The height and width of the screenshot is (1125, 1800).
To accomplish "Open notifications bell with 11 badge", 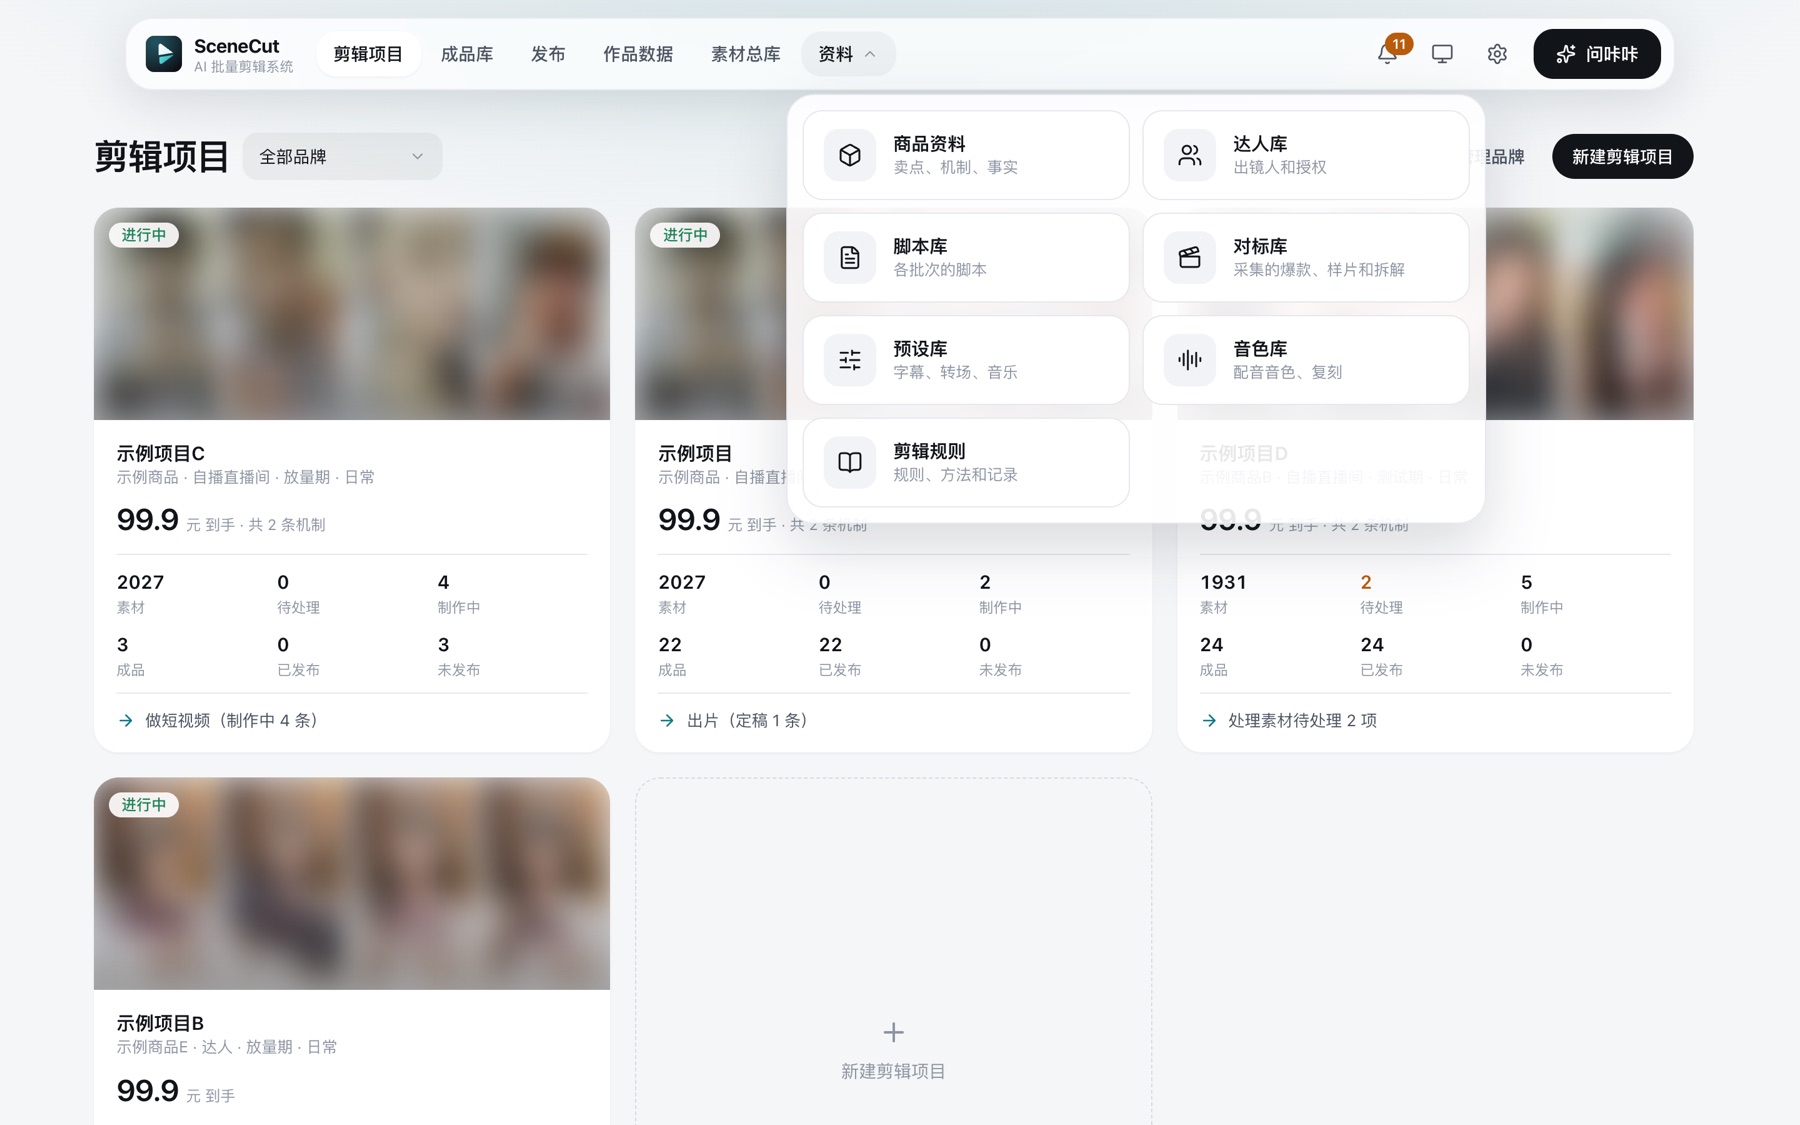I will tap(1388, 54).
